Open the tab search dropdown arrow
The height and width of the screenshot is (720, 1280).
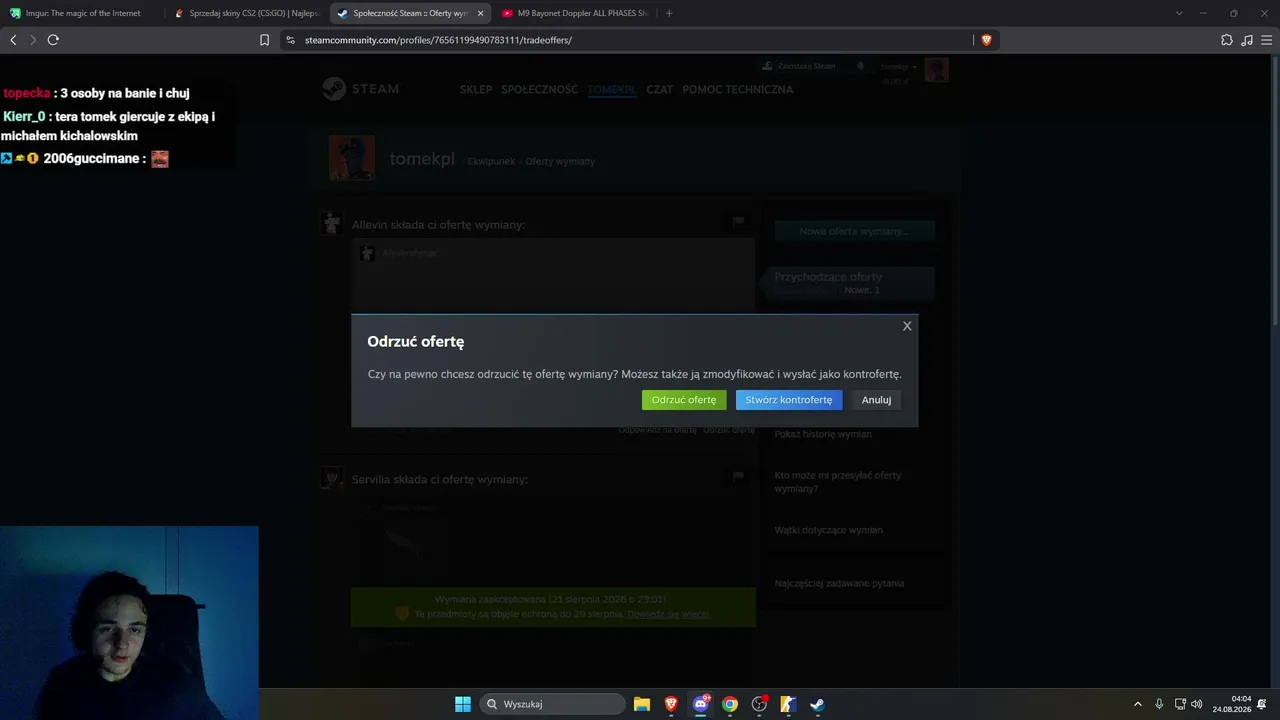coord(1179,13)
